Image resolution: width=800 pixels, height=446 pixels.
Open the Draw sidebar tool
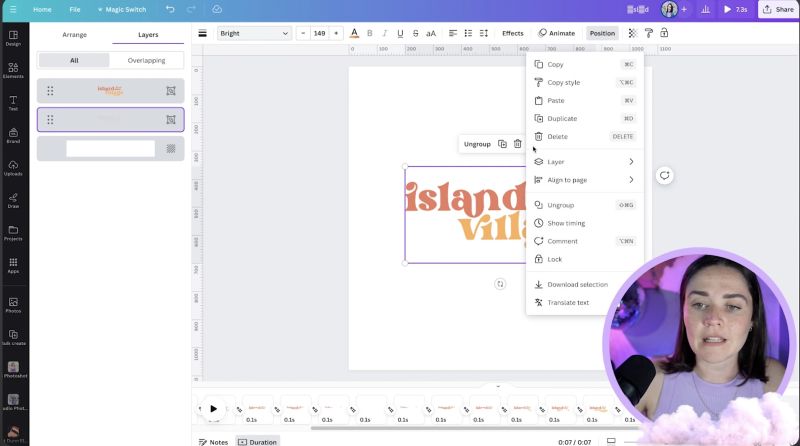coord(13,201)
